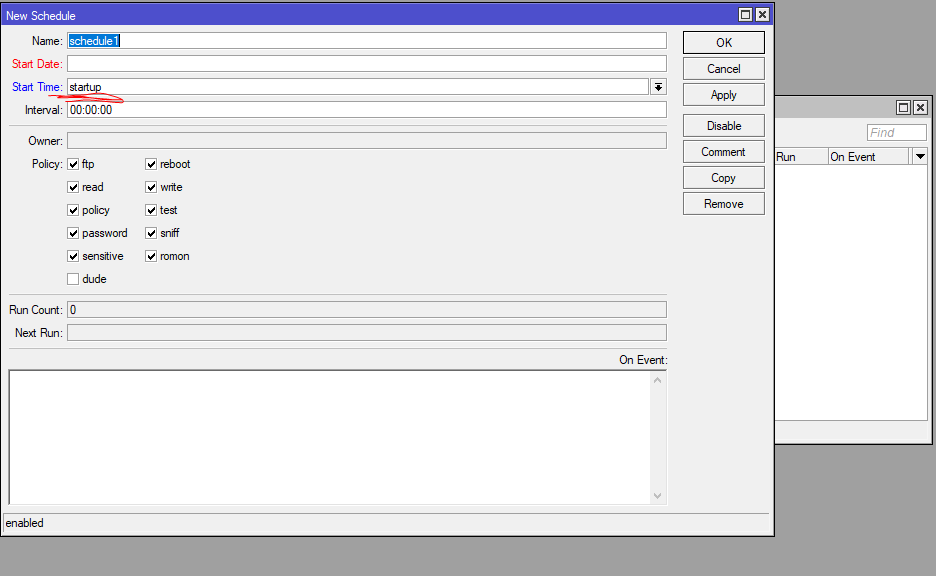Click the Copy button
The height and width of the screenshot is (576, 936).
pyautogui.click(x=723, y=178)
